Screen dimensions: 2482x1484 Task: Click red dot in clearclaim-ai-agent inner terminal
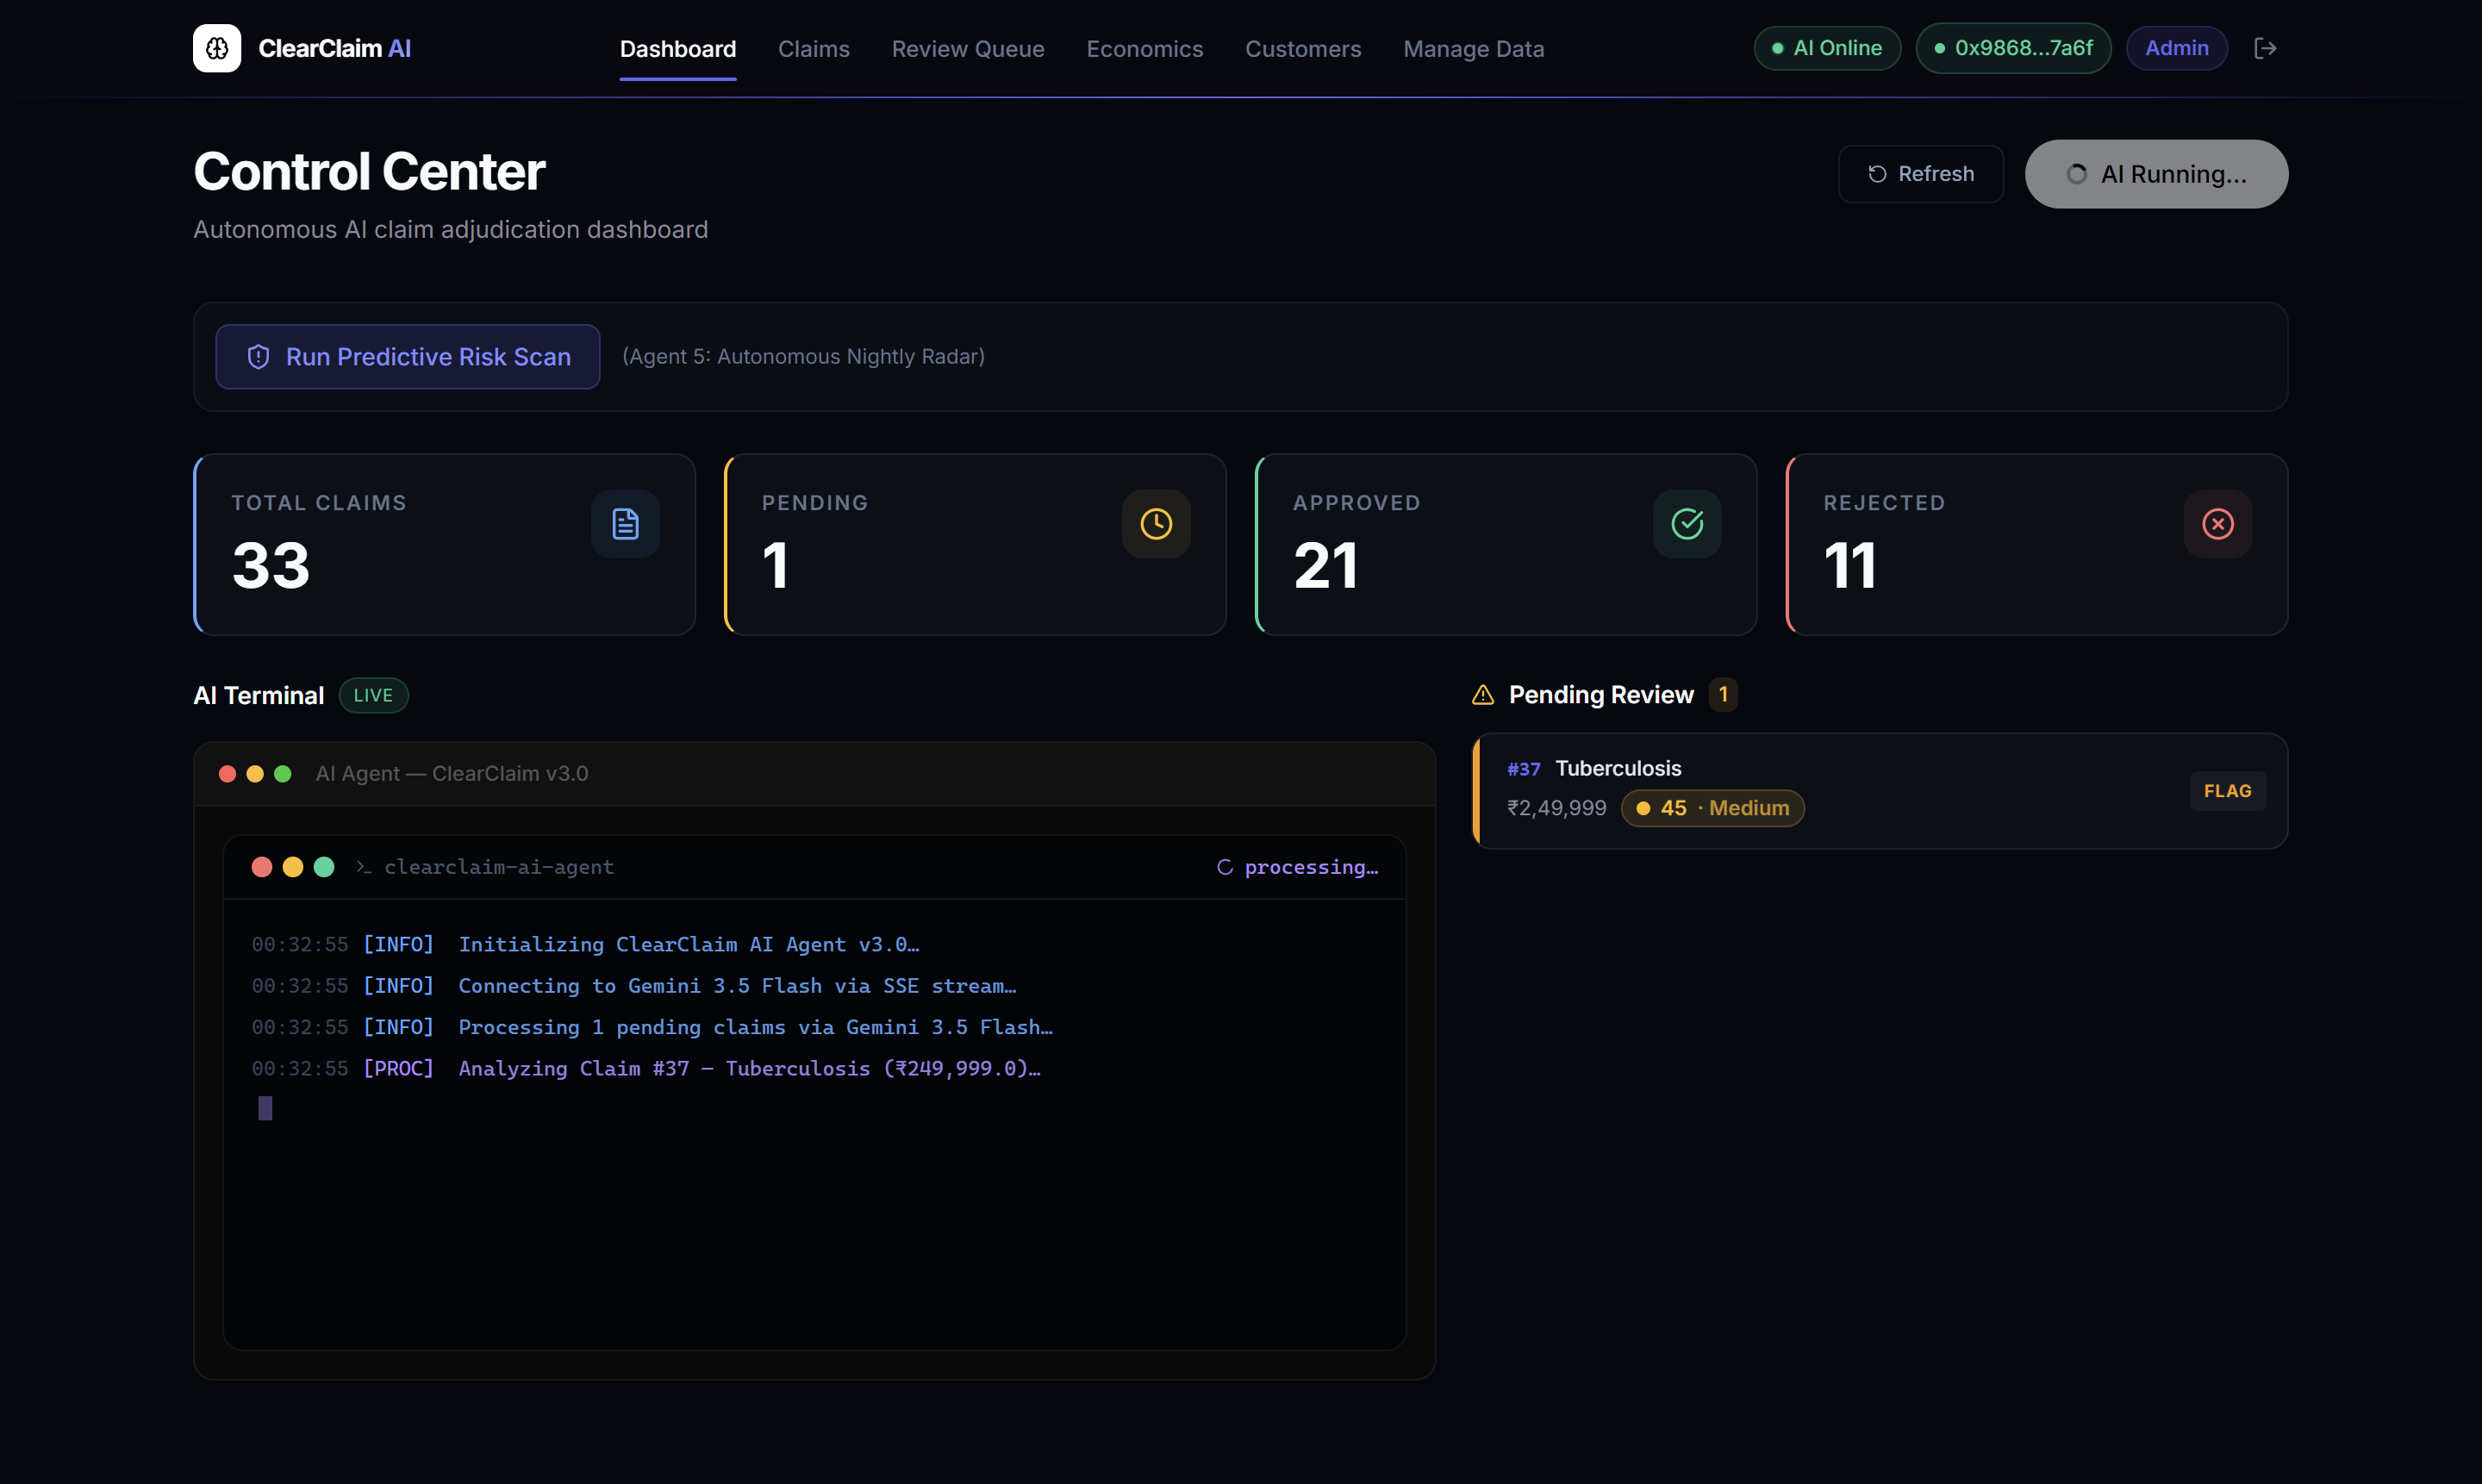pyautogui.click(x=262, y=867)
